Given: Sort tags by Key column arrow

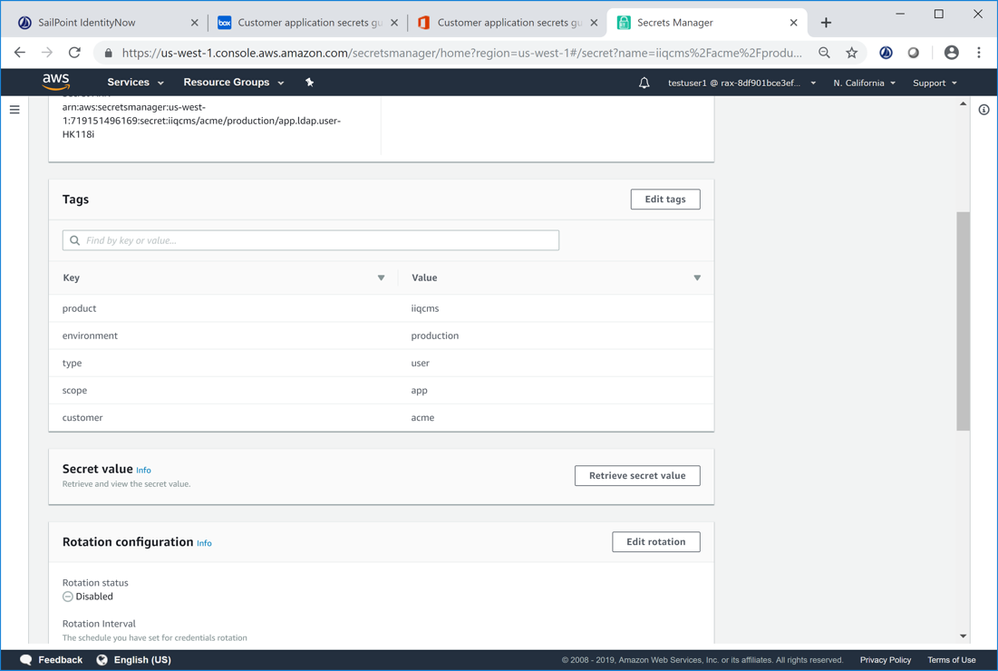Looking at the screenshot, I should pyautogui.click(x=381, y=278).
